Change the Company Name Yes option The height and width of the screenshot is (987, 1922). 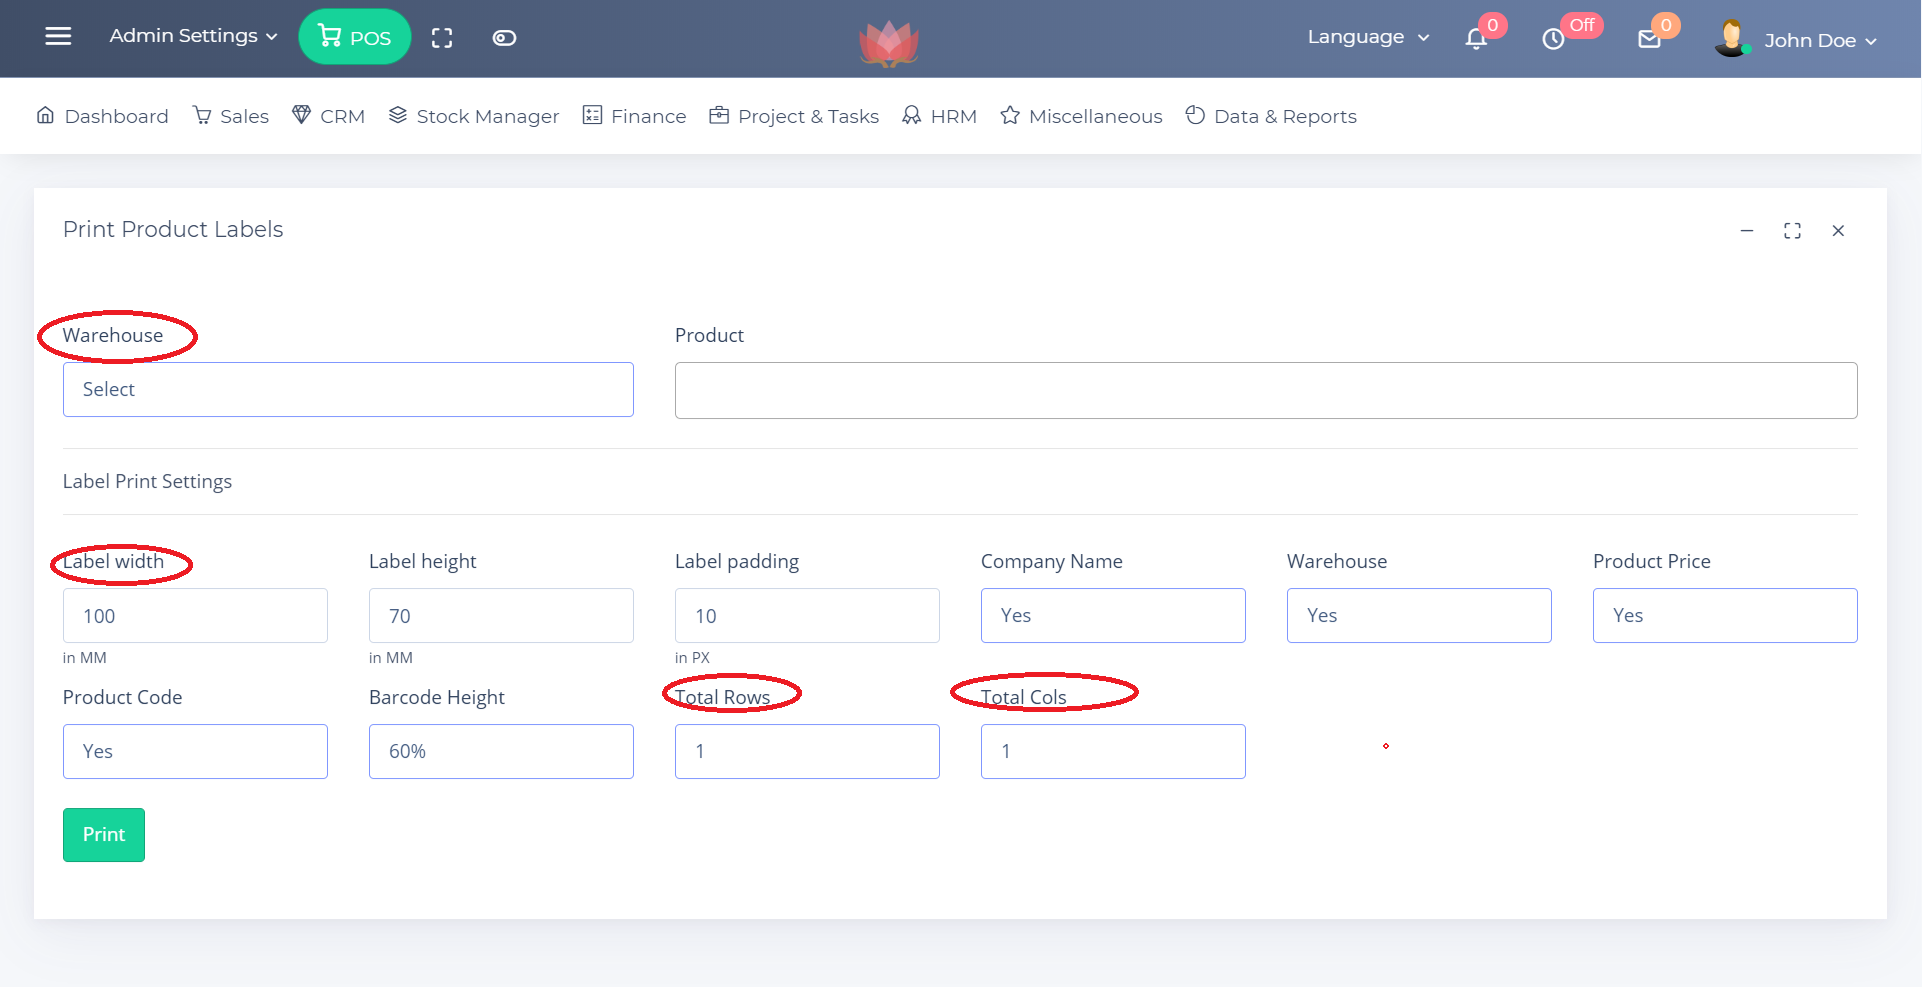pyautogui.click(x=1113, y=616)
